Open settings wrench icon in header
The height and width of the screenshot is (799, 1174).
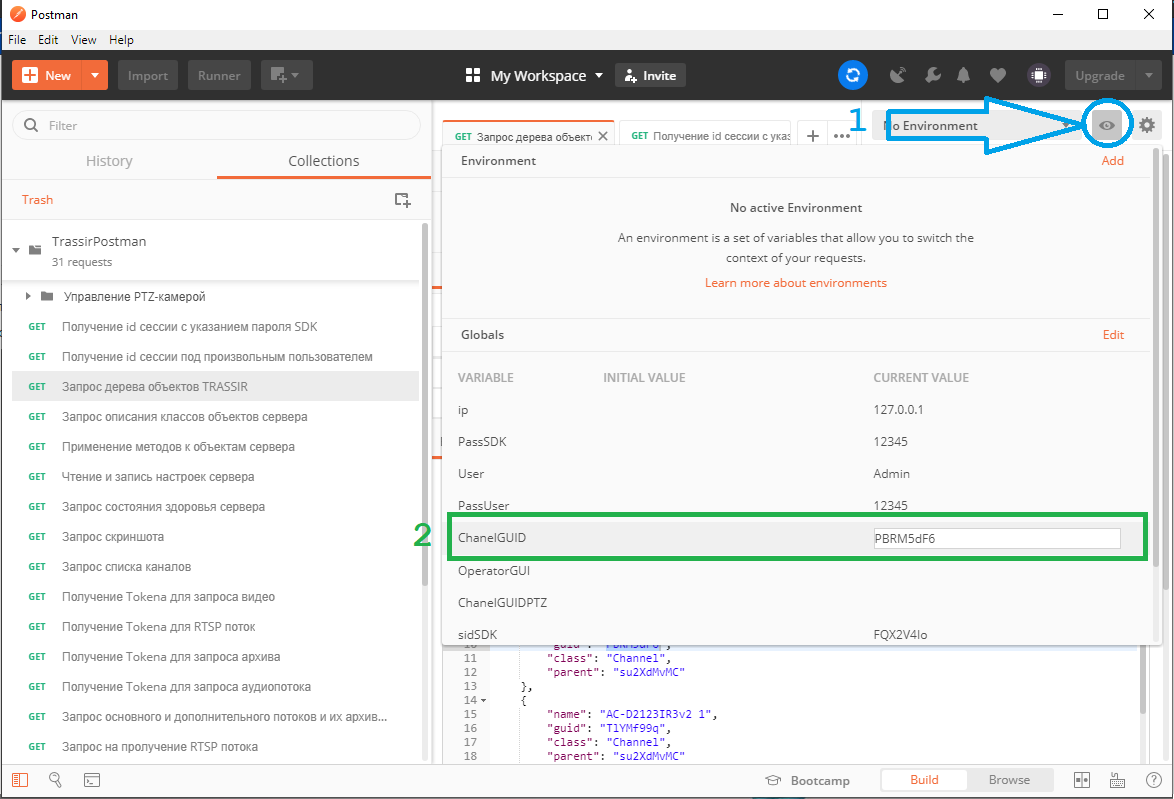[932, 75]
